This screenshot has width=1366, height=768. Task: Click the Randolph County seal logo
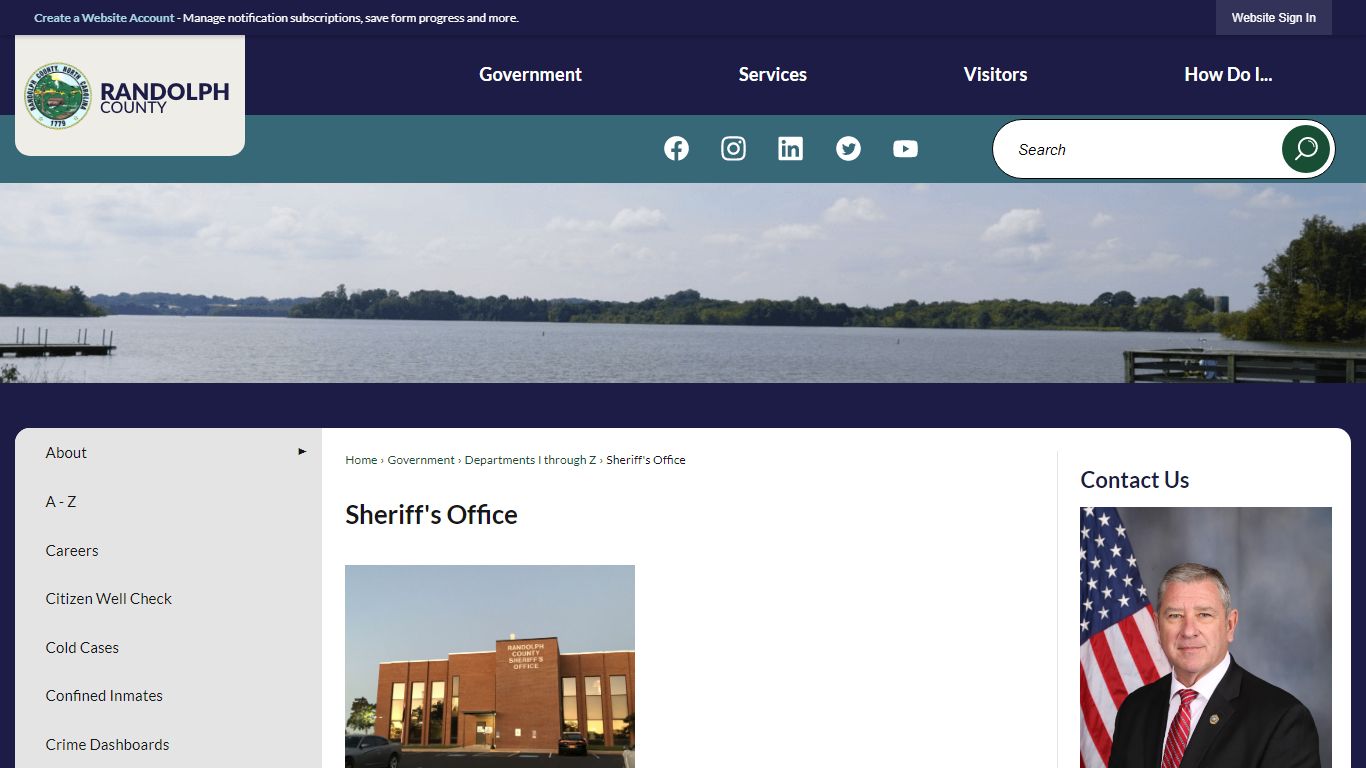[x=58, y=96]
